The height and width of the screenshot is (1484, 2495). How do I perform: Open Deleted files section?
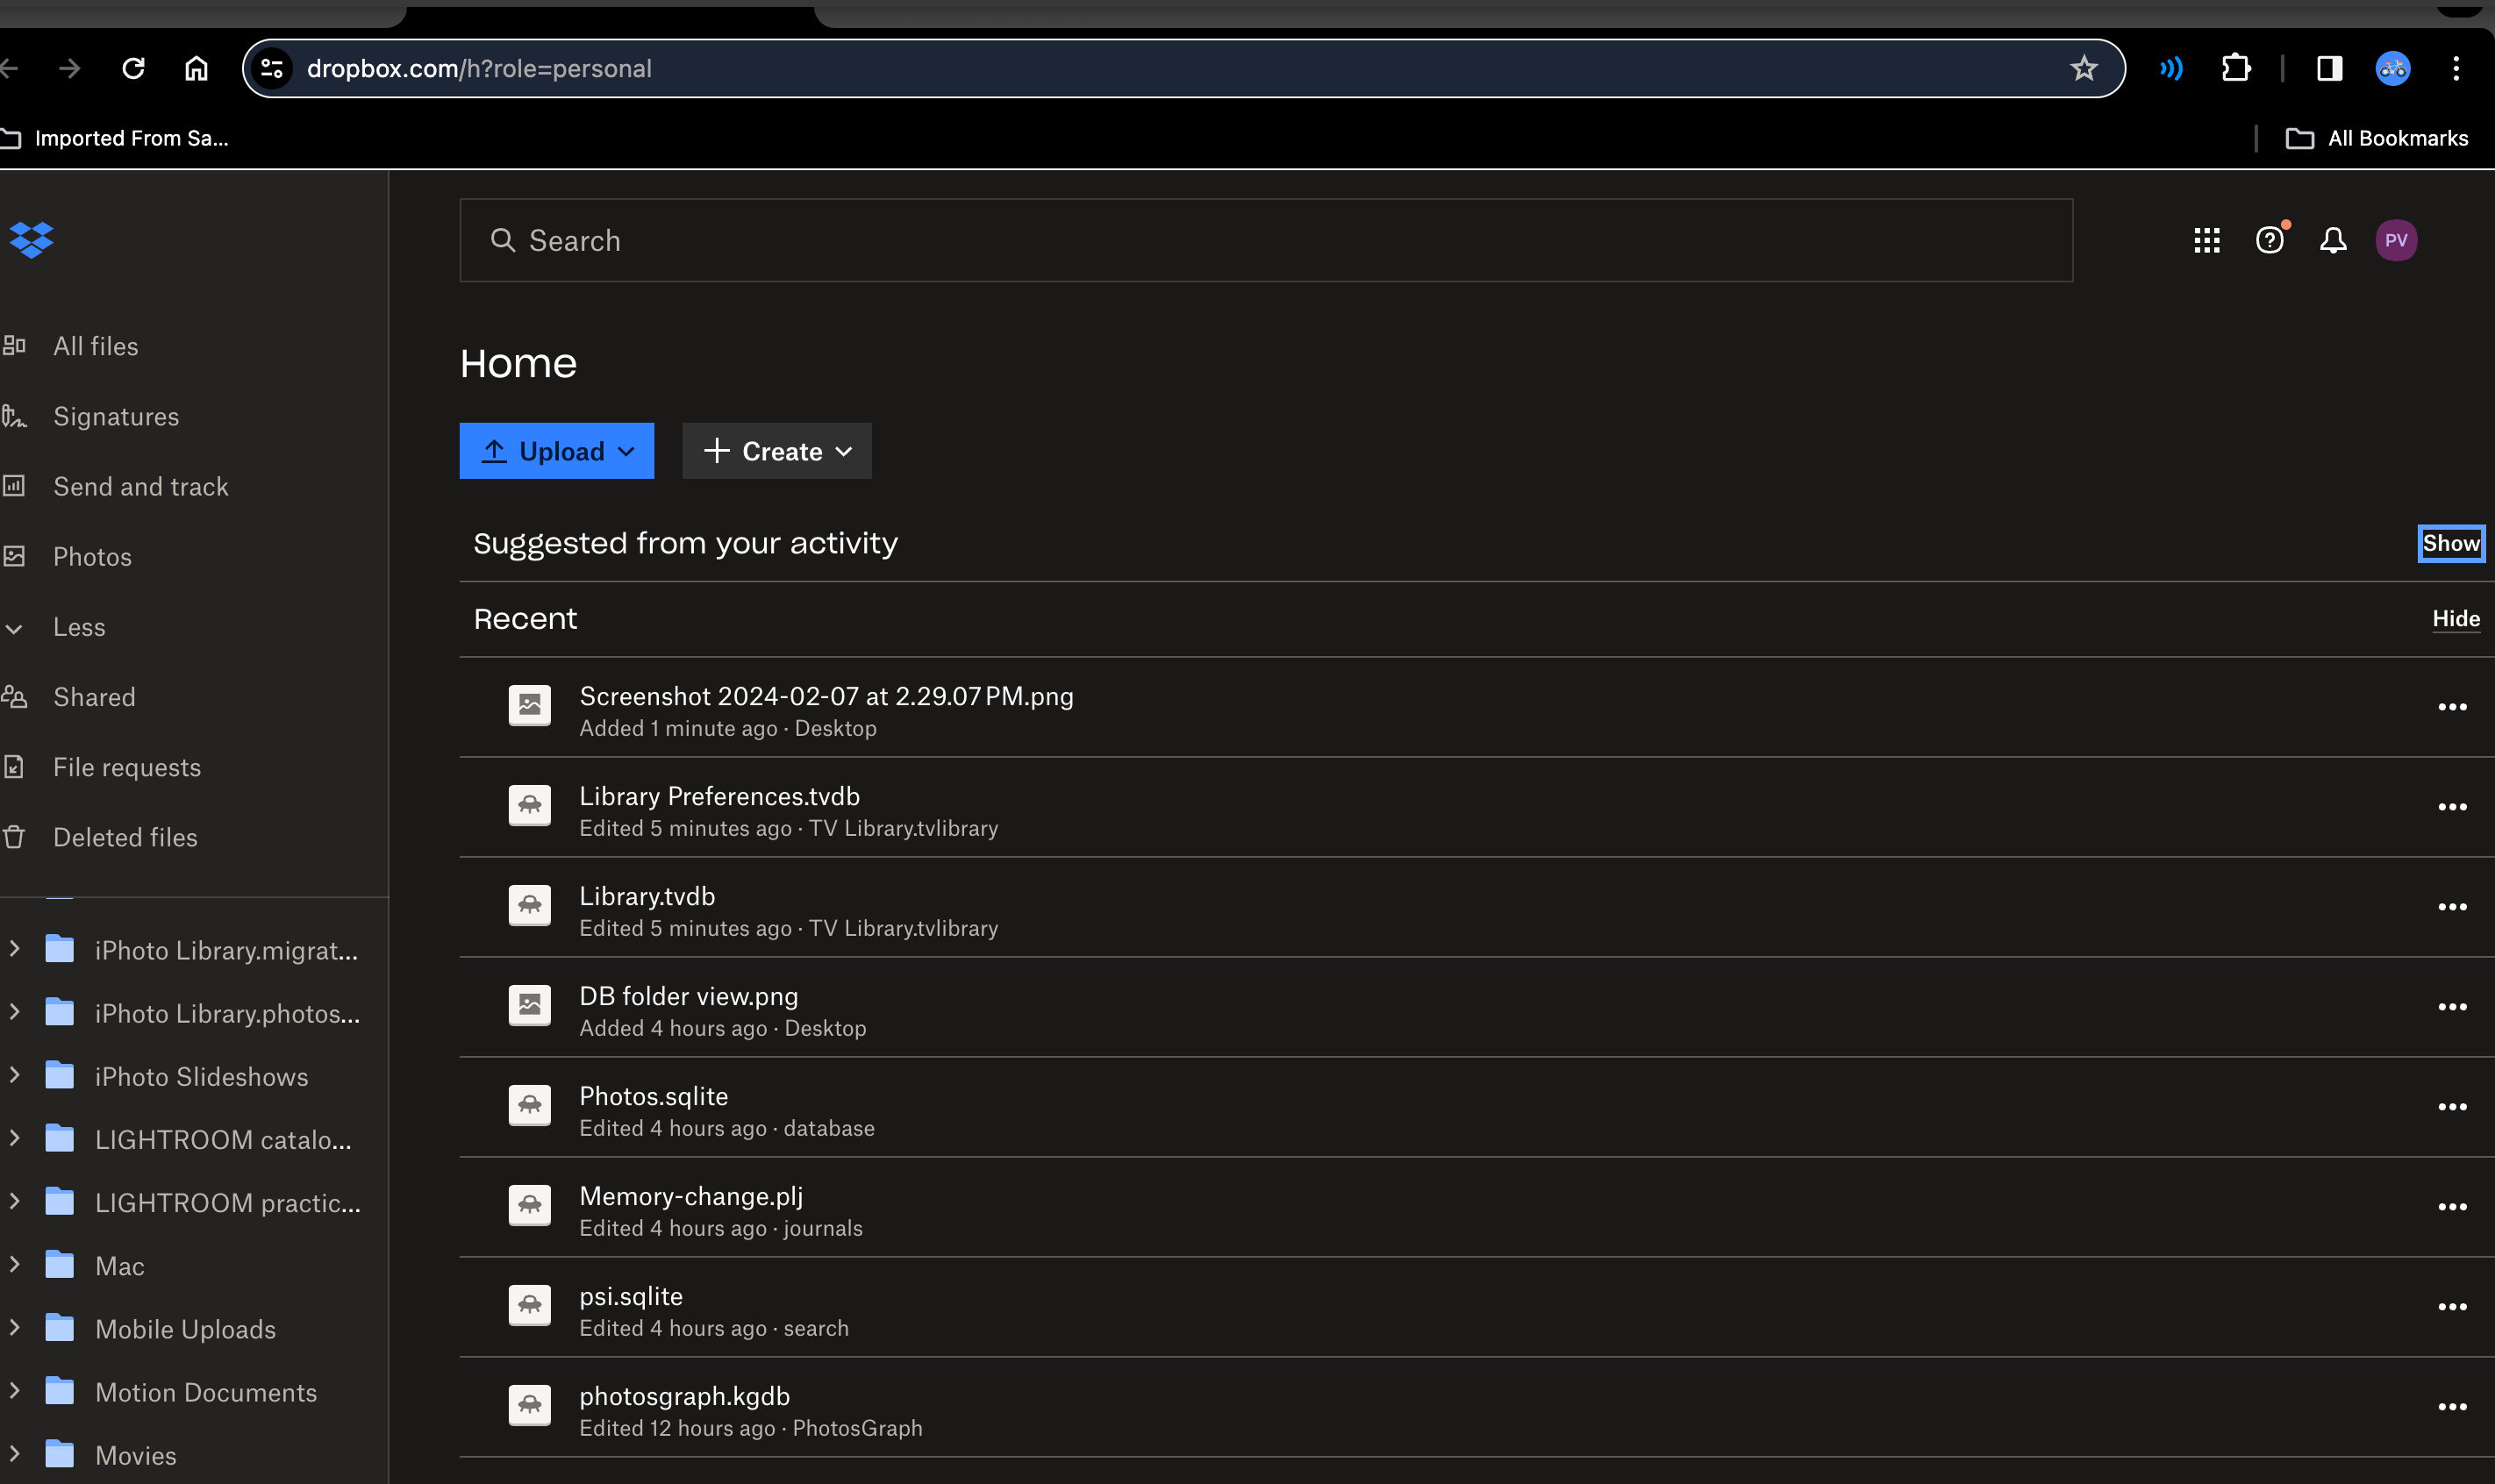(125, 836)
